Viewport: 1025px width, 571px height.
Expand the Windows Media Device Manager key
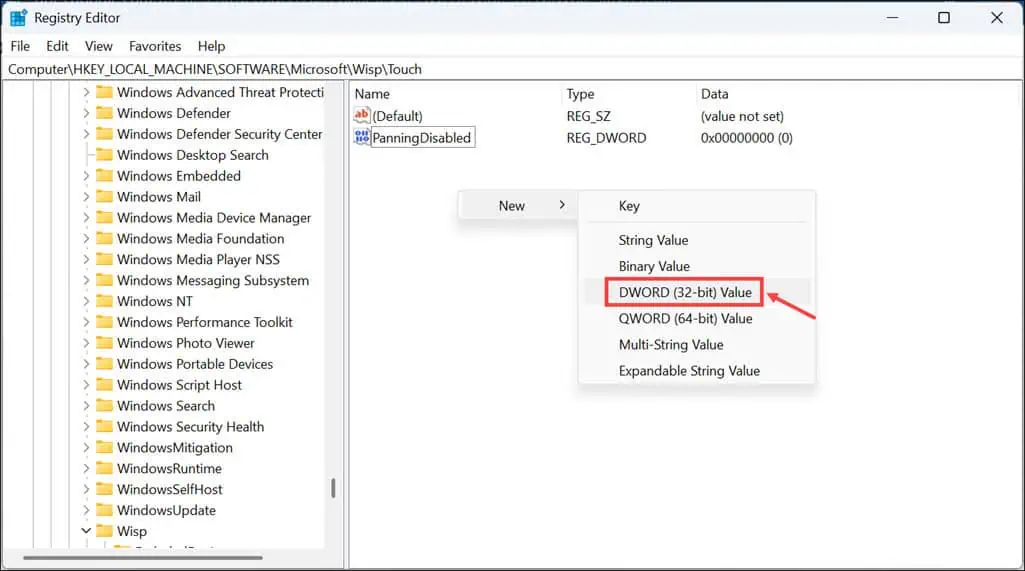[86, 218]
